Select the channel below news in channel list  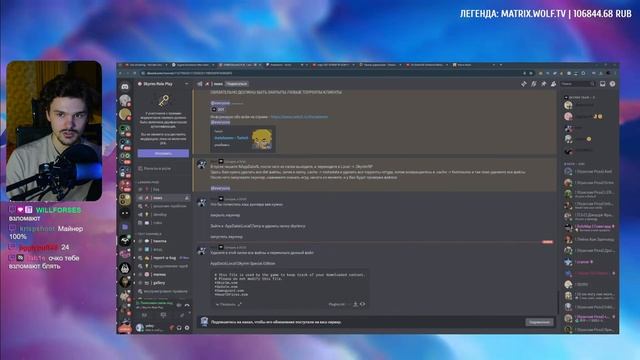163,206
